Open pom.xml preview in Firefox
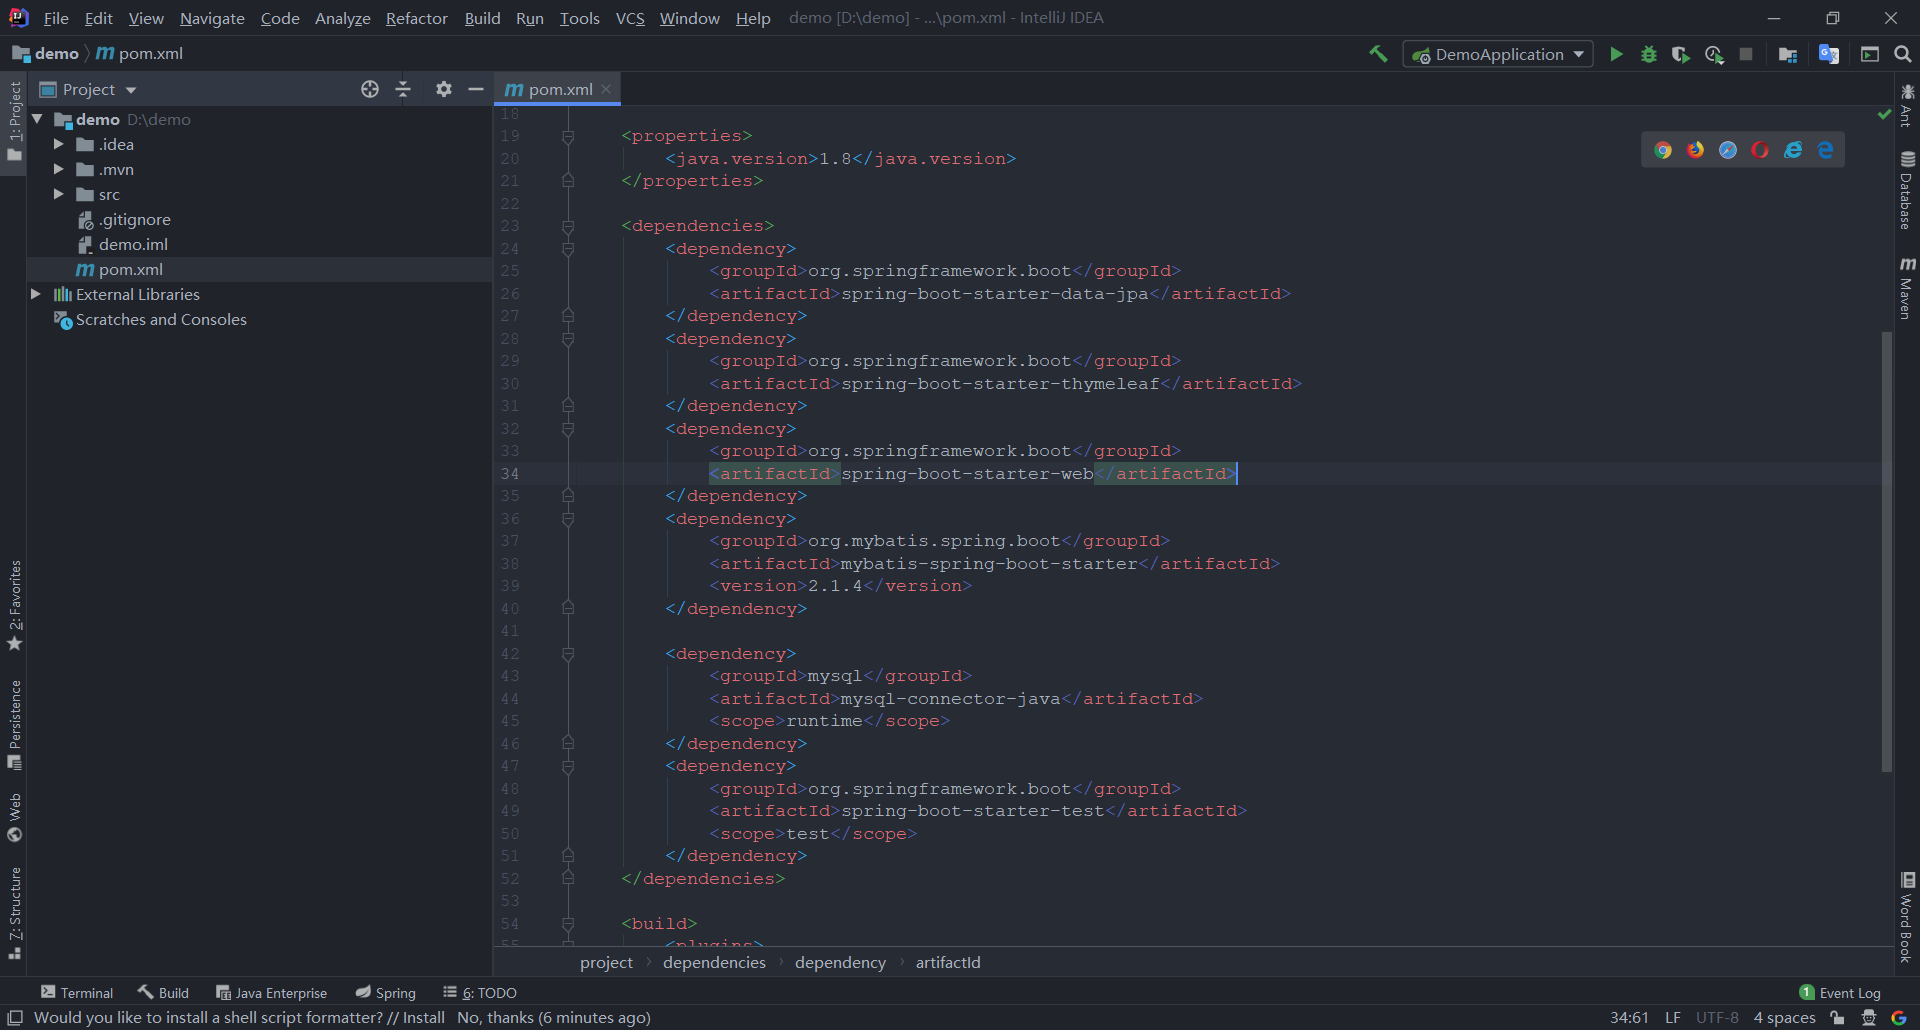Viewport: 1920px width, 1030px height. point(1696,150)
